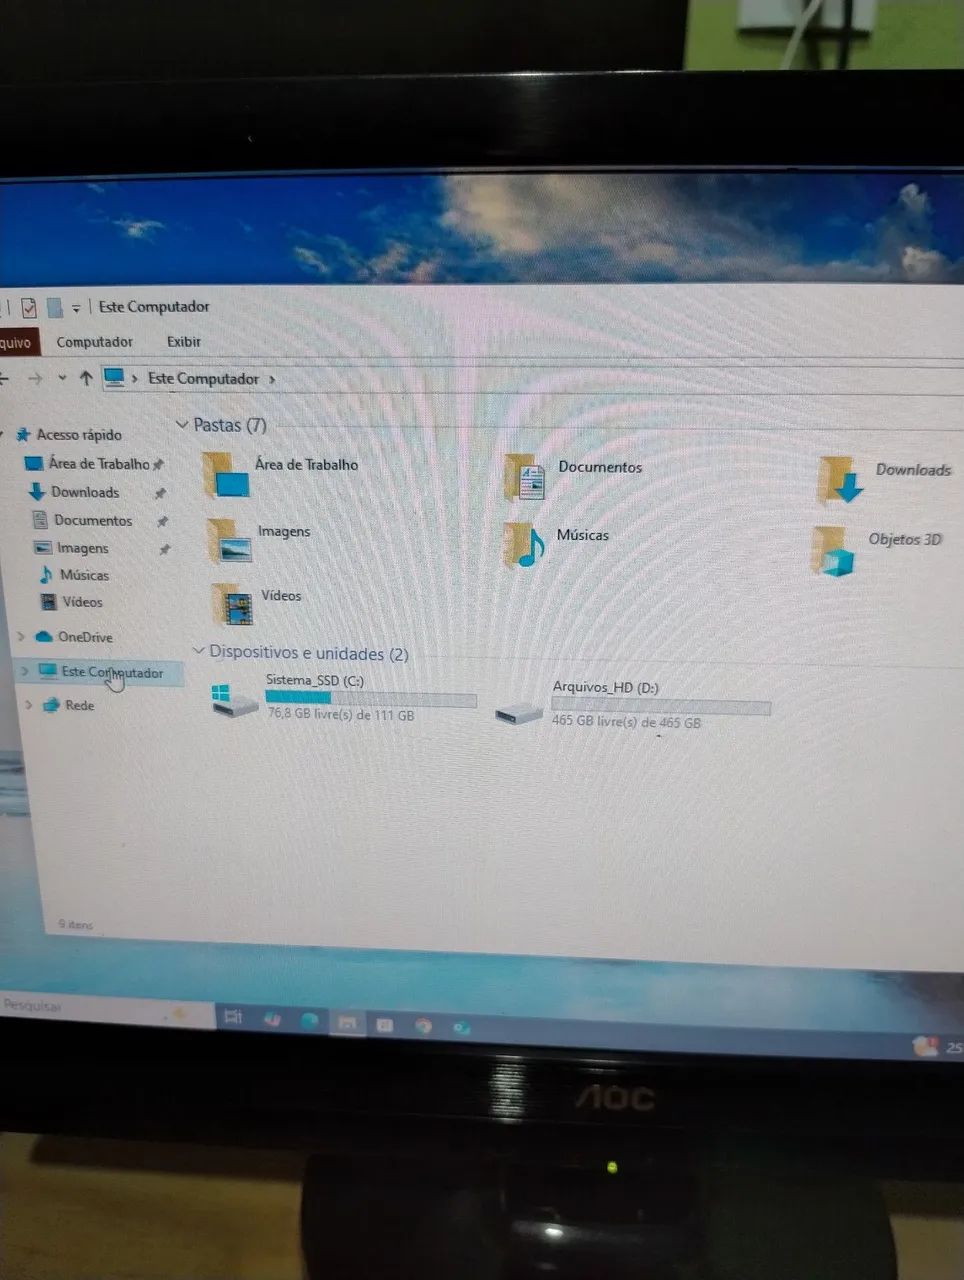Click the Sistema_SSD (C:) drive label
Viewport: 964px width, 1280px height.
[x=315, y=680]
